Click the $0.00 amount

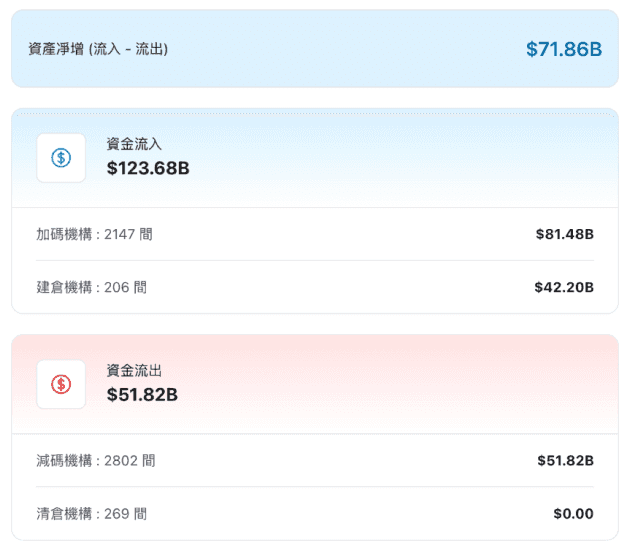click(x=573, y=514)
